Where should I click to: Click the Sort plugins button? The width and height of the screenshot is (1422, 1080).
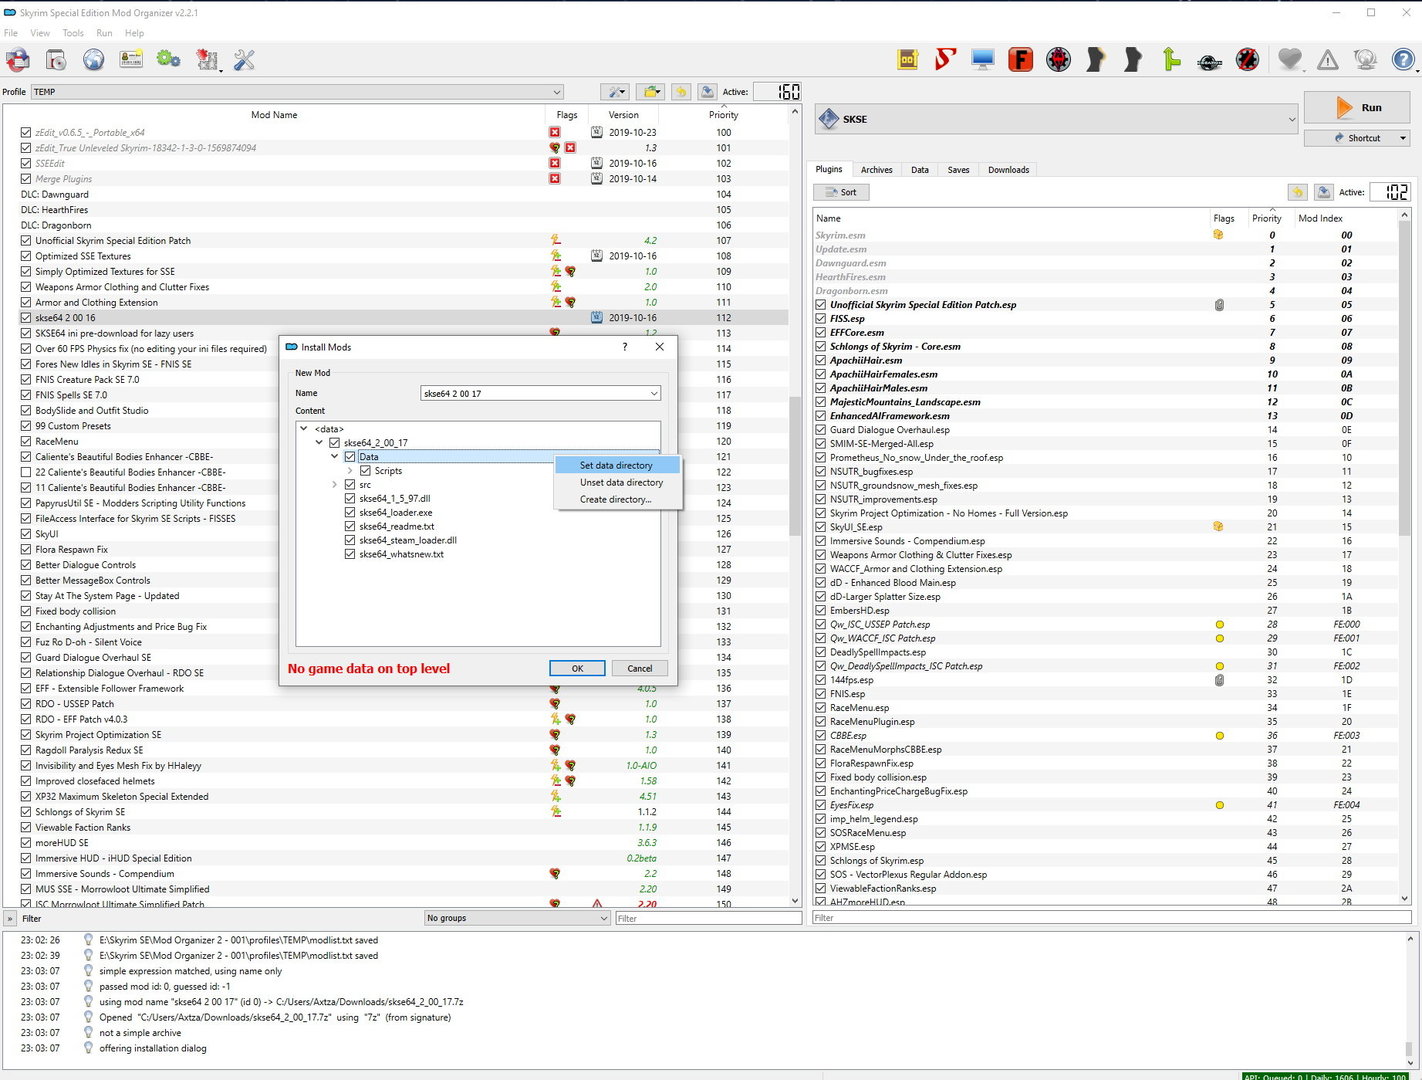pyautogui.click(x=841, y=192)
